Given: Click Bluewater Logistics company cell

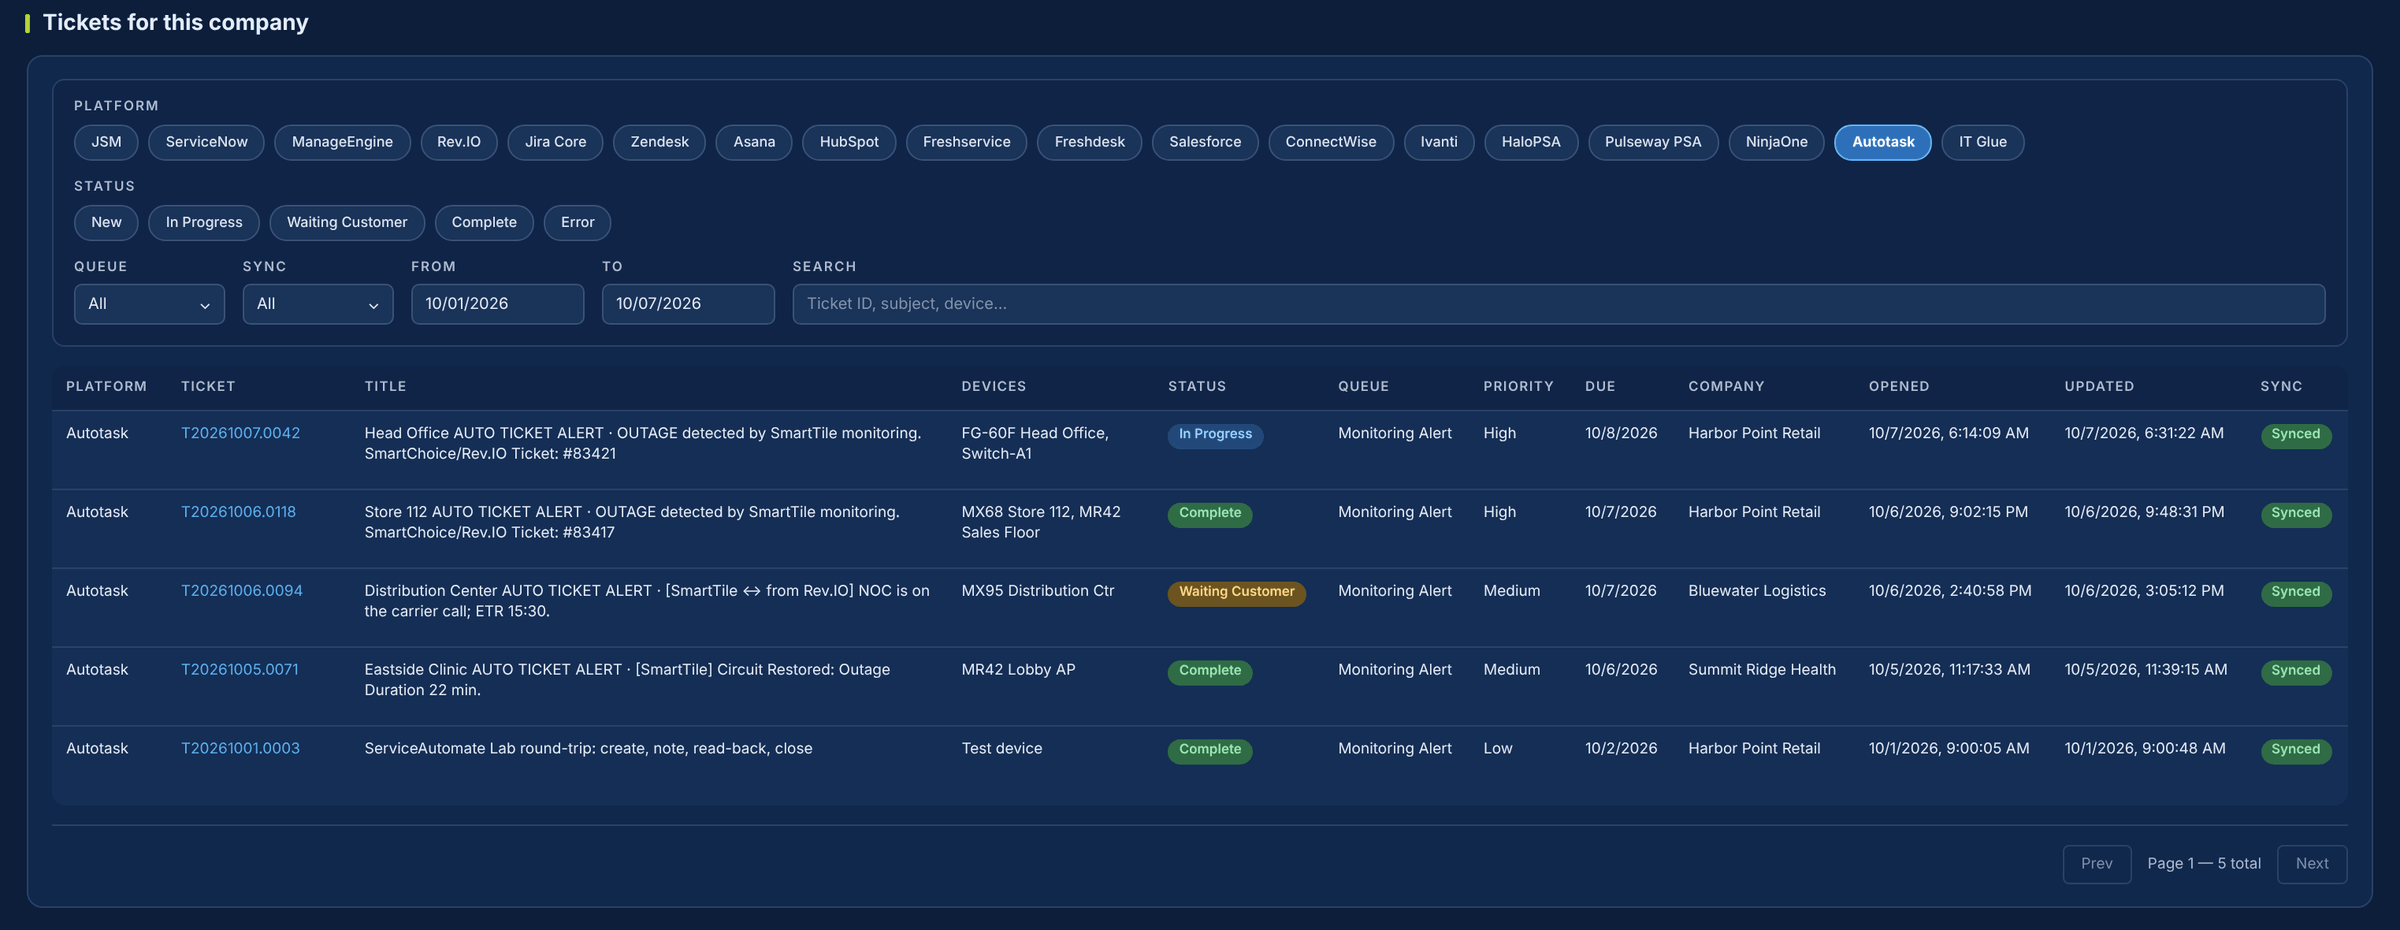Looking at the screenshot, I should (1757, 591).
